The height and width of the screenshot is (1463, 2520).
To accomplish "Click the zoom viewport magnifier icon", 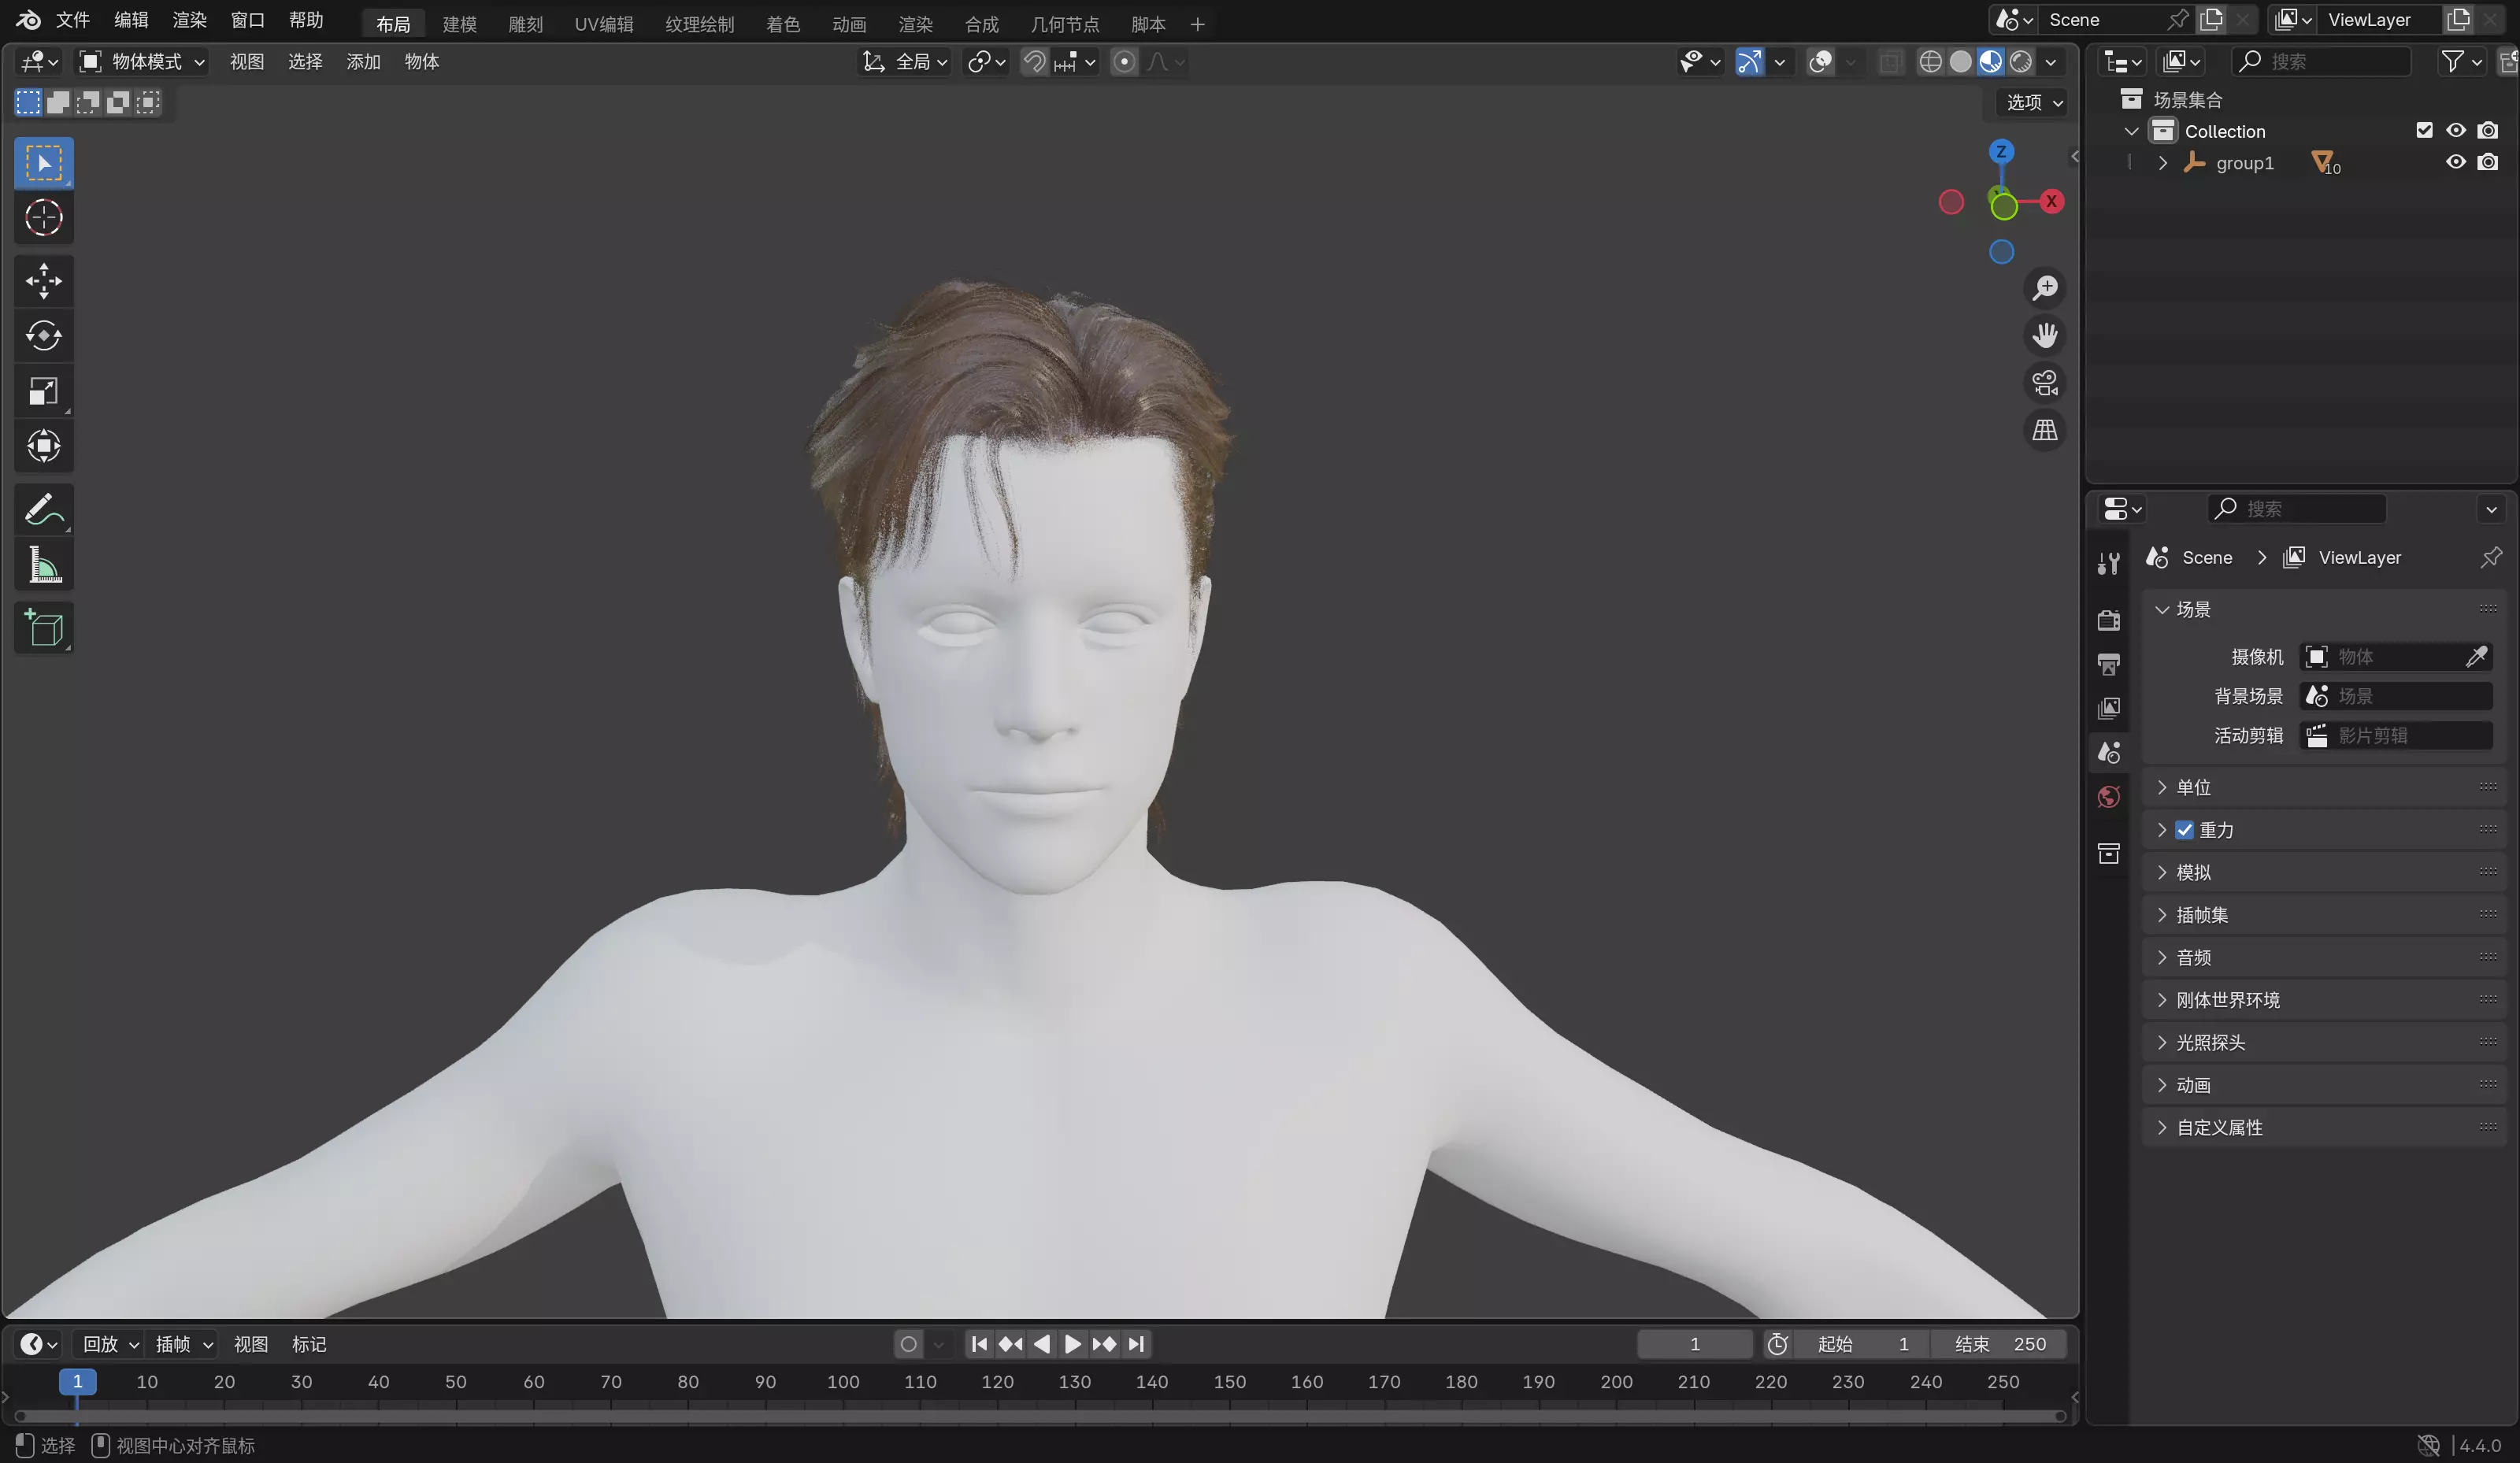I will pyautogui.click(x=2045, y=288).
